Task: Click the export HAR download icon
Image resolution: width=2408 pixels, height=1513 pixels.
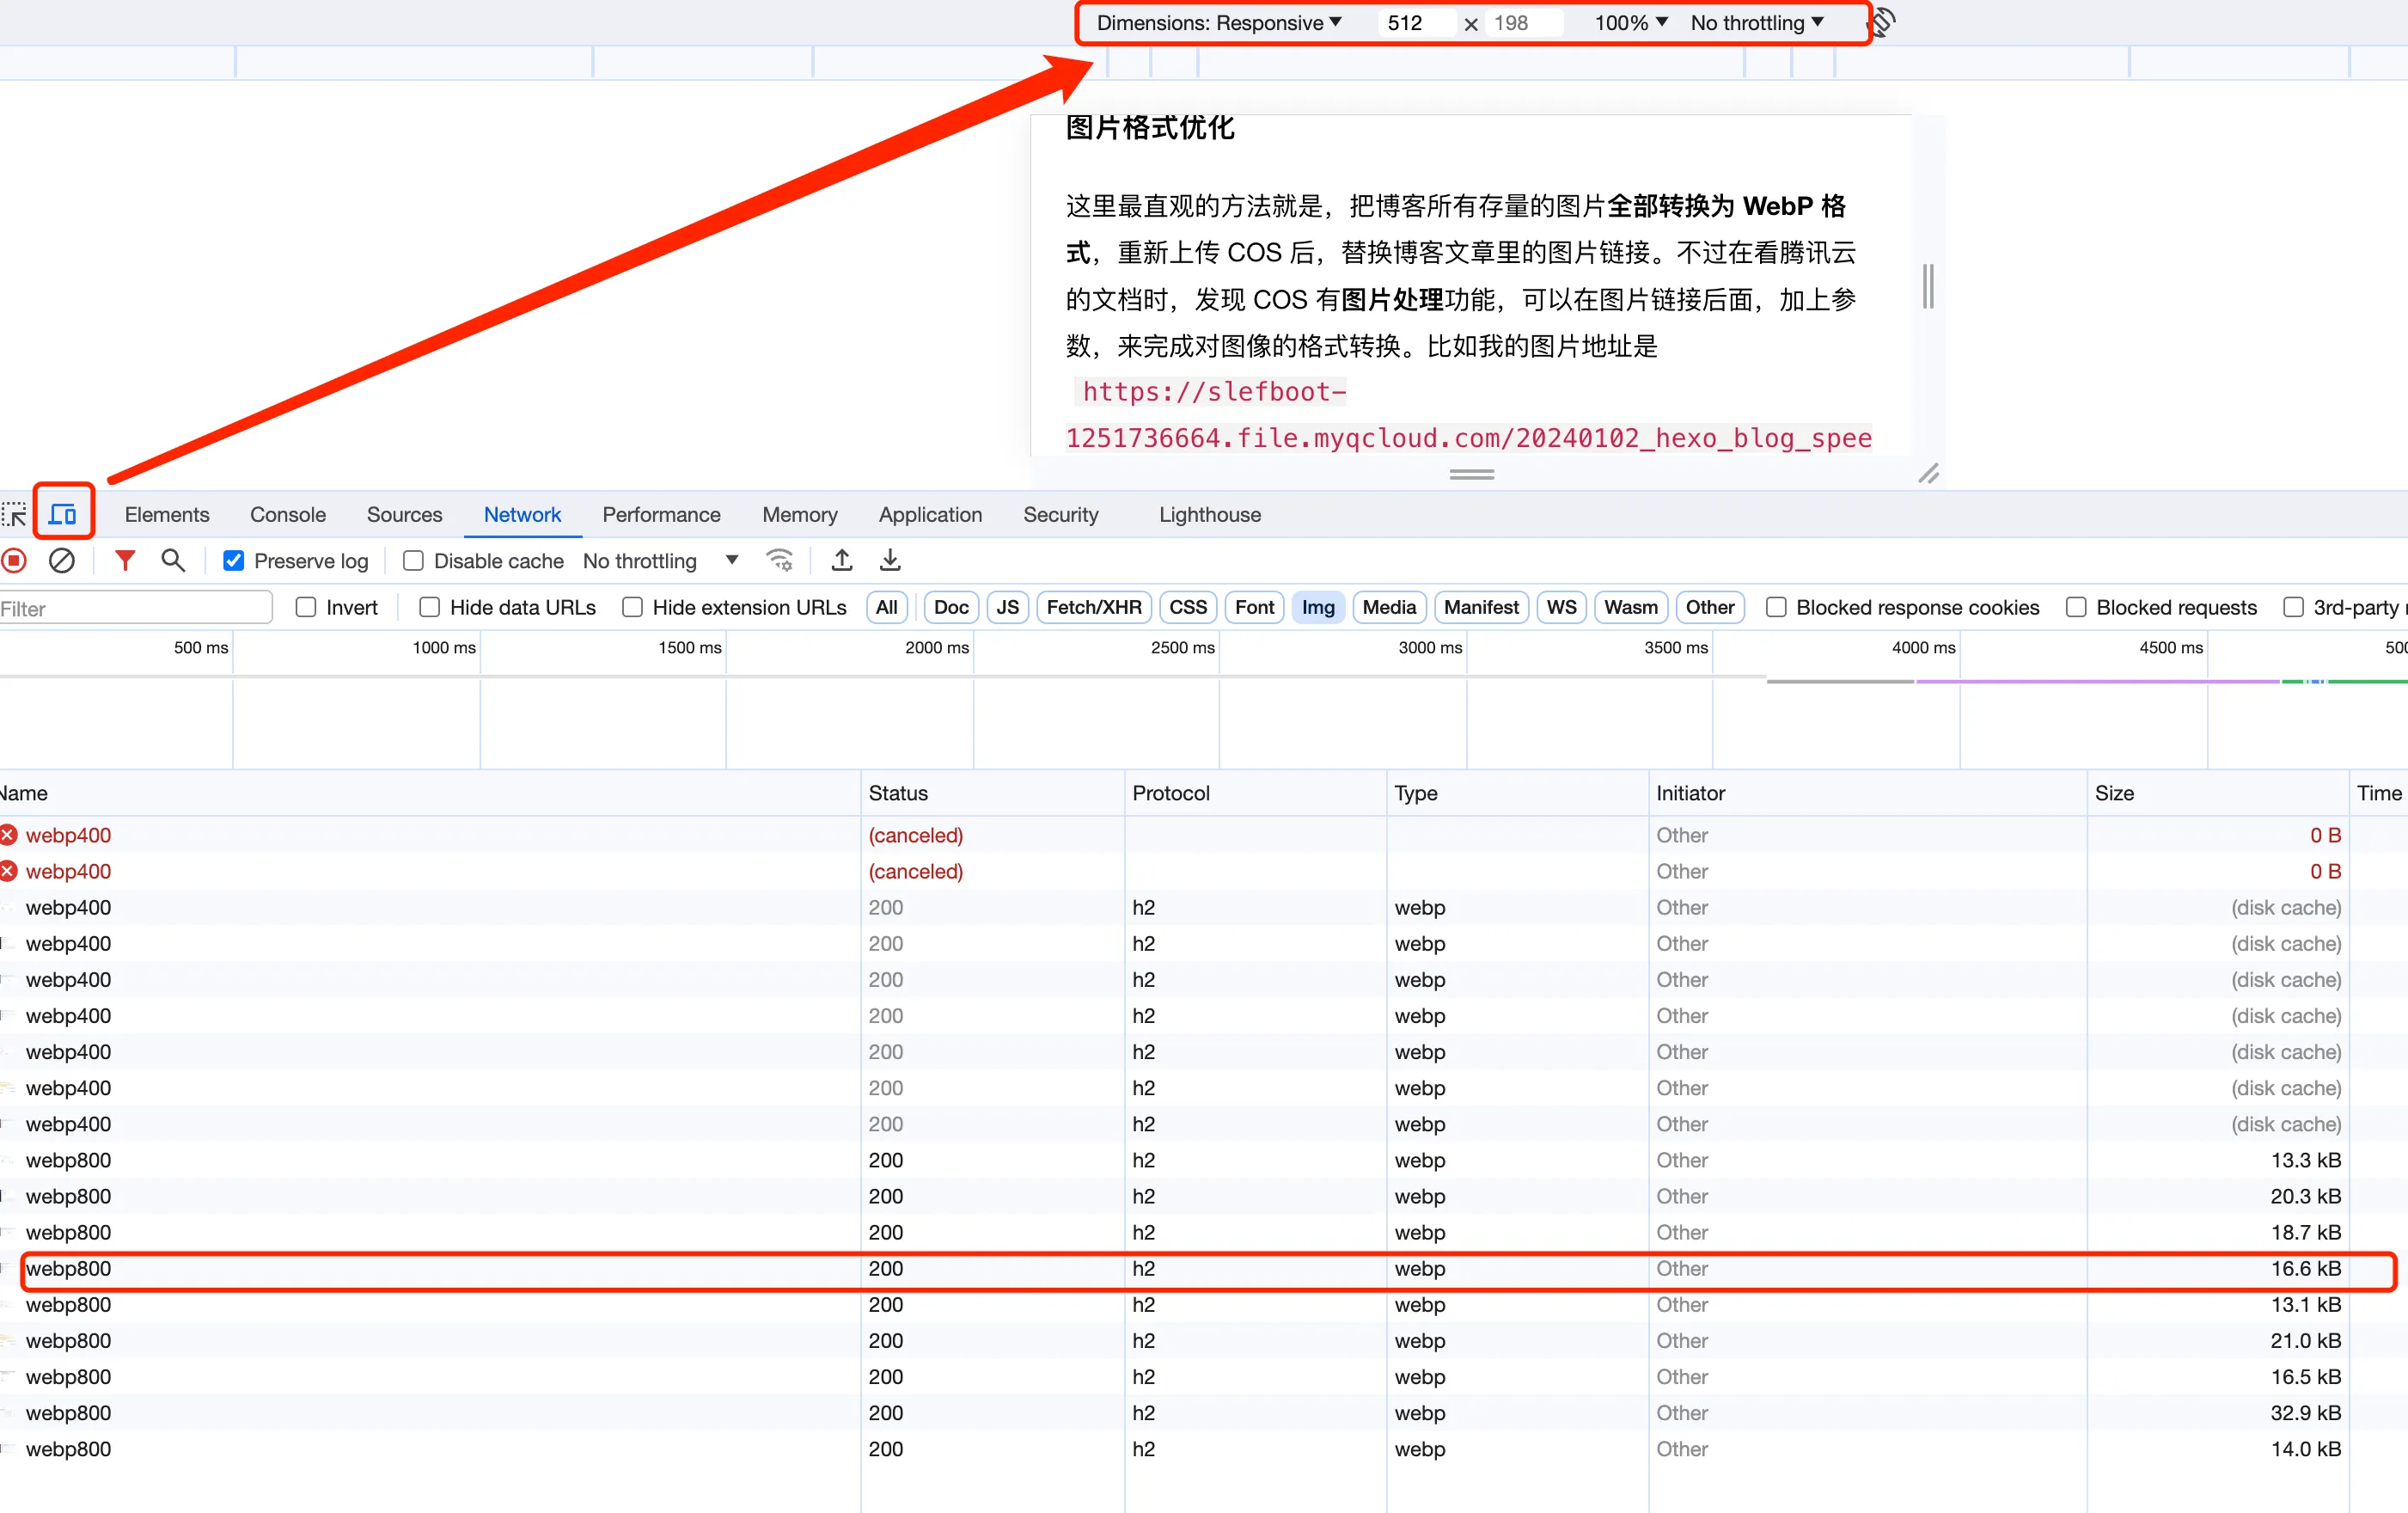Action: [890, 561]
